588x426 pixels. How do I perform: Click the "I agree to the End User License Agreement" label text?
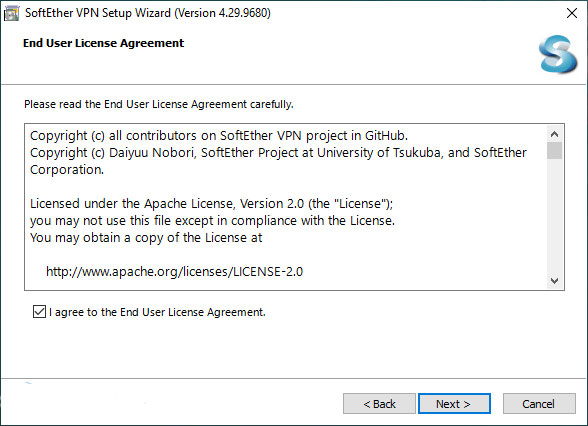(157, 312)
